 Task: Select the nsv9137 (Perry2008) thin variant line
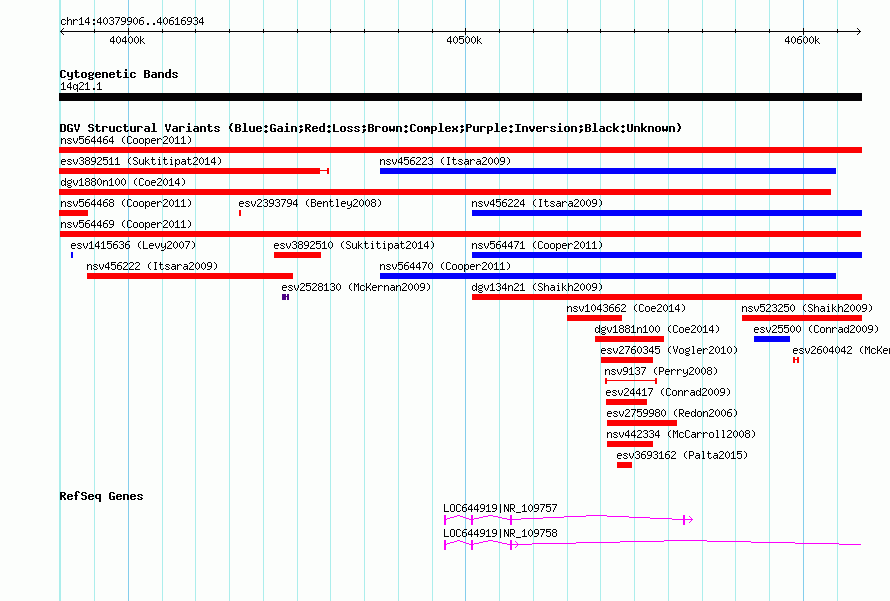(x=631, y=381)
